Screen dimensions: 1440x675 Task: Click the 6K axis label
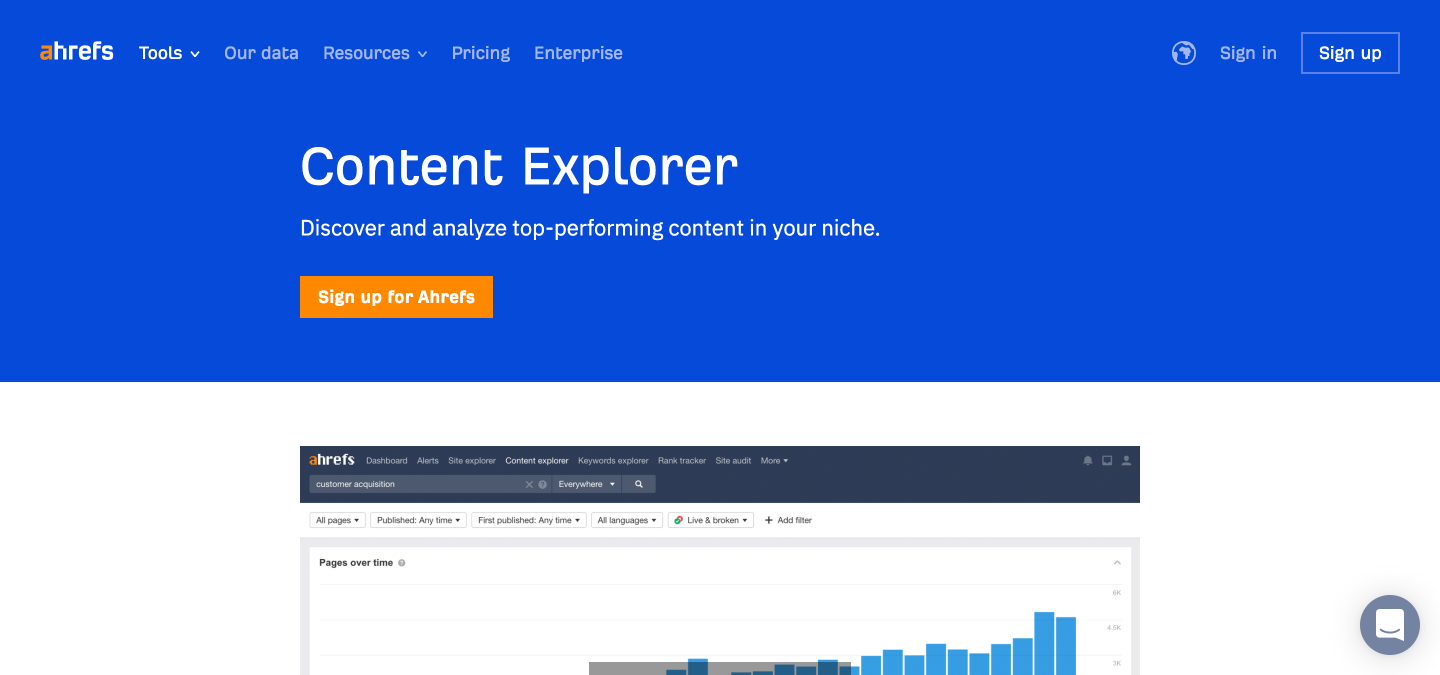click(1116, 593)
